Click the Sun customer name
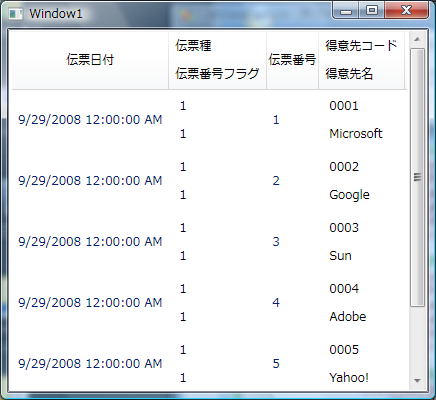Screen dimensions: 436x400 coord(340,256)
